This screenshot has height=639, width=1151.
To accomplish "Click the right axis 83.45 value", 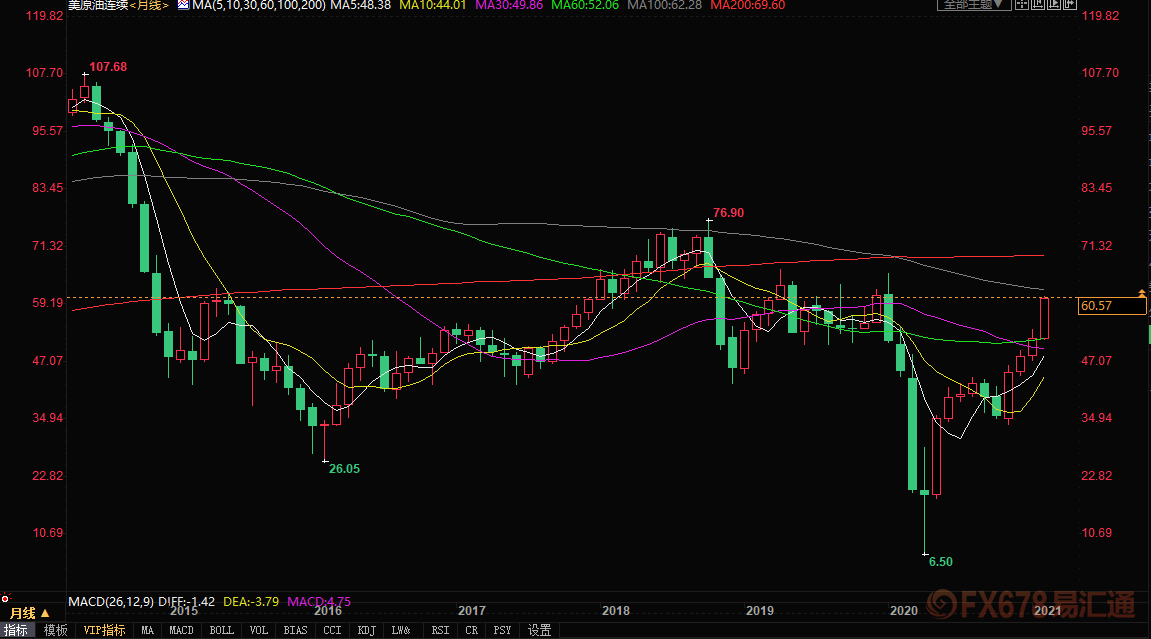I will (1097, 188).
